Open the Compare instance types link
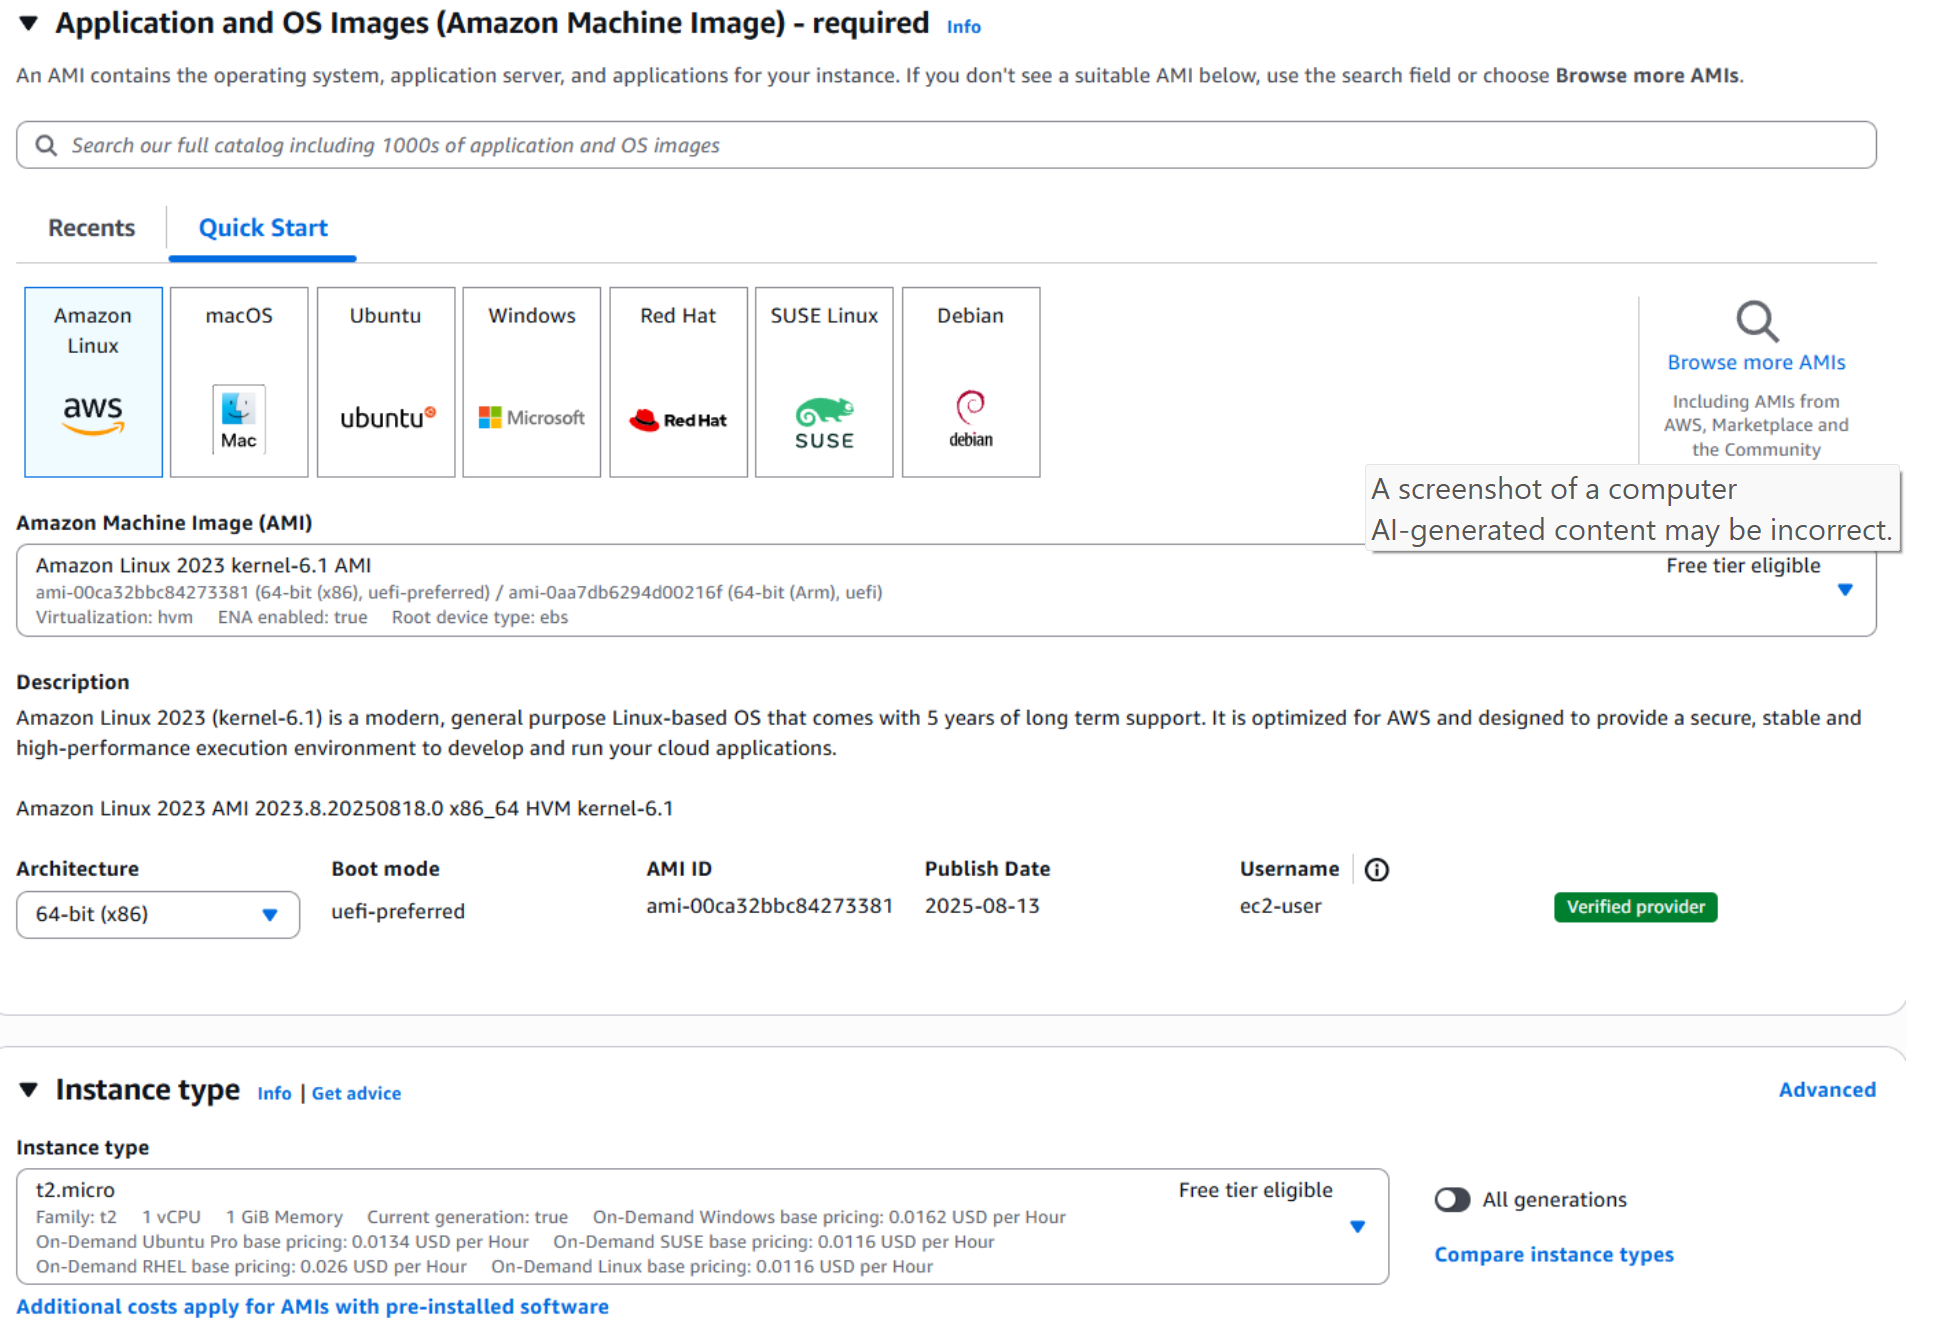This screenshot has height=1331, width=1948. tap(1553, 1254)
